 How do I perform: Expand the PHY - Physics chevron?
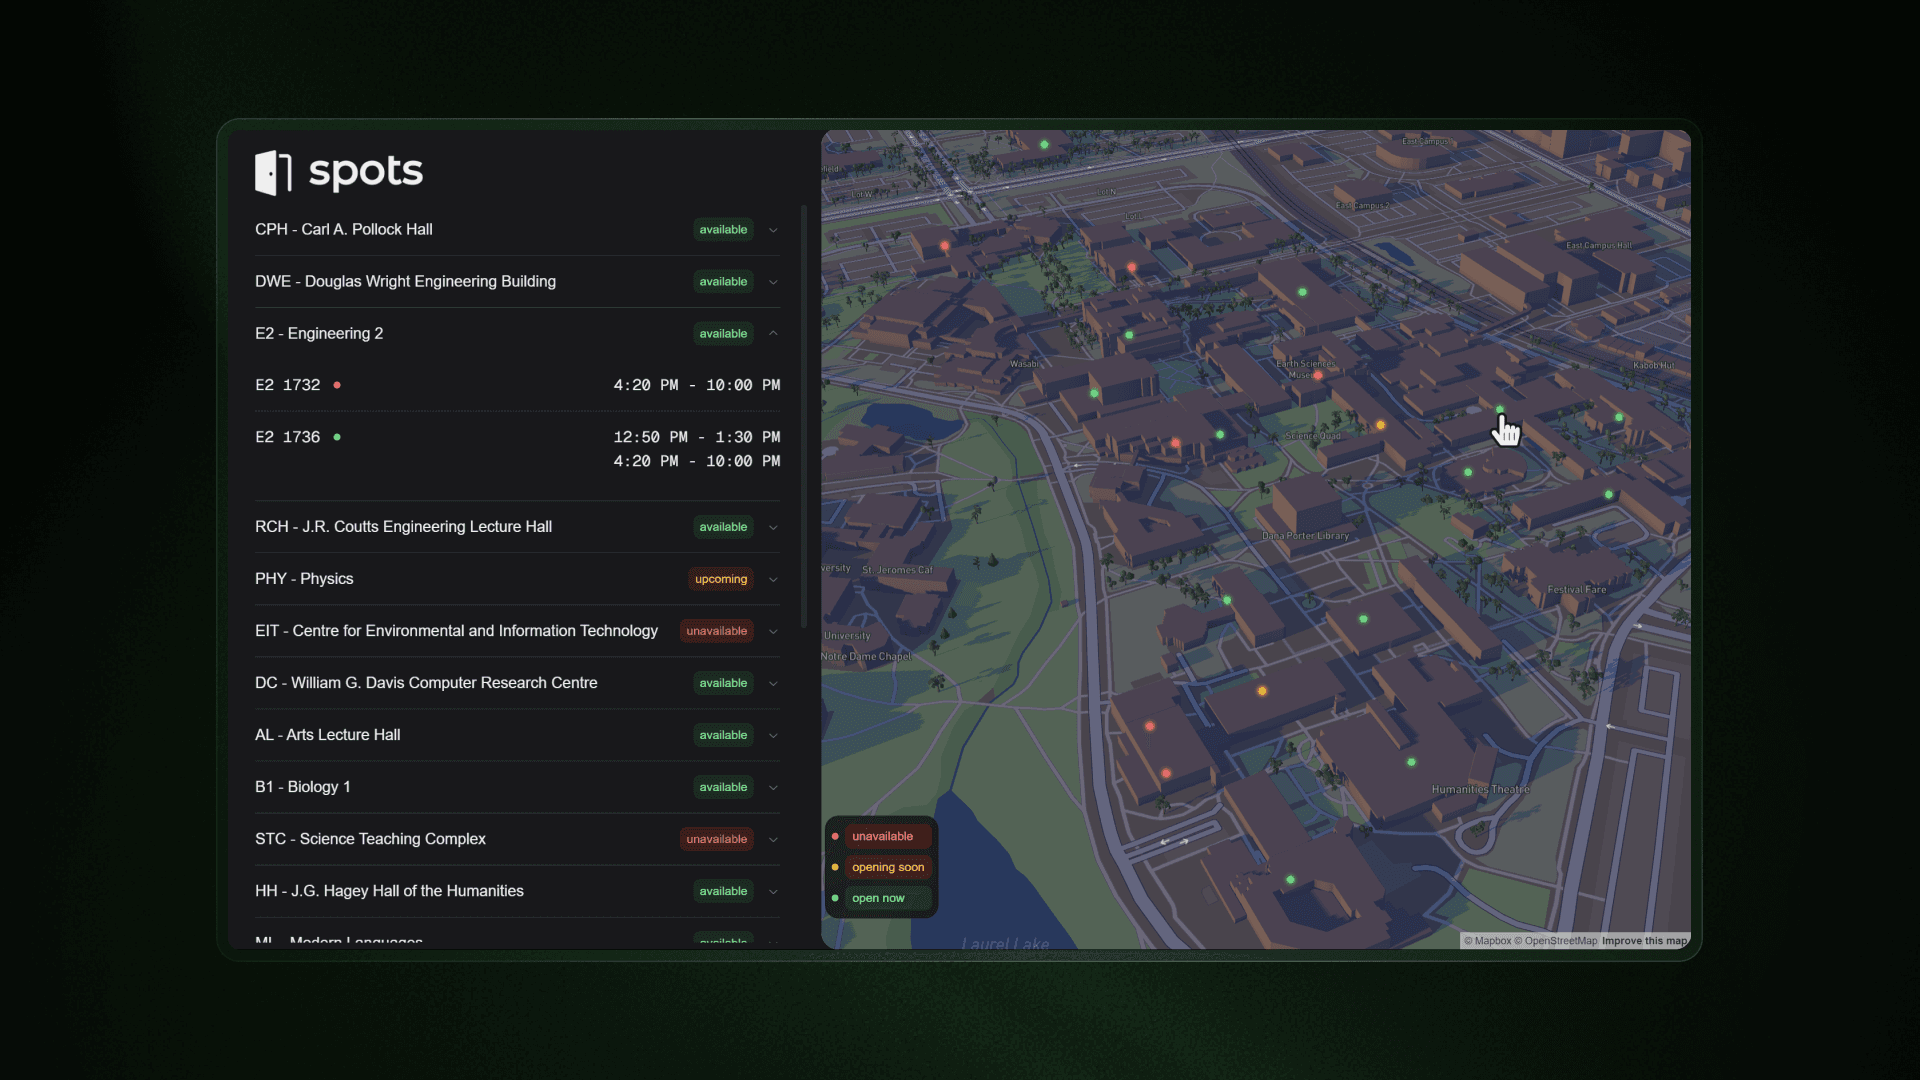[x=773, y=579]
